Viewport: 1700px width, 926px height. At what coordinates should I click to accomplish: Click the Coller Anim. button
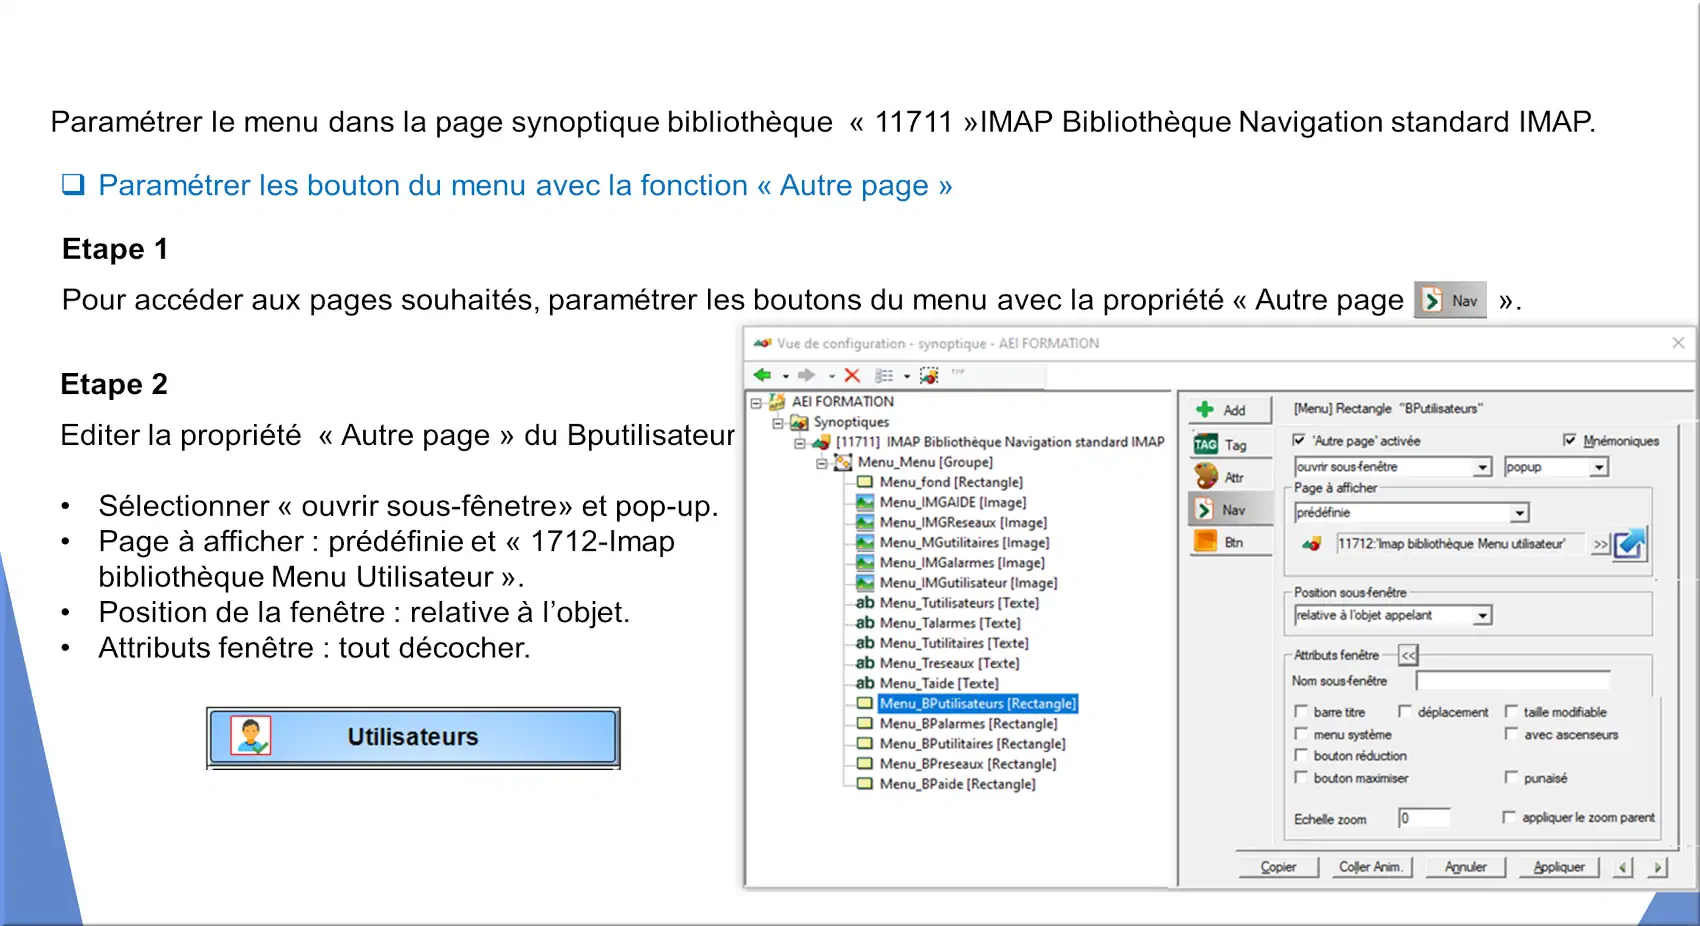pos(1370,867)
